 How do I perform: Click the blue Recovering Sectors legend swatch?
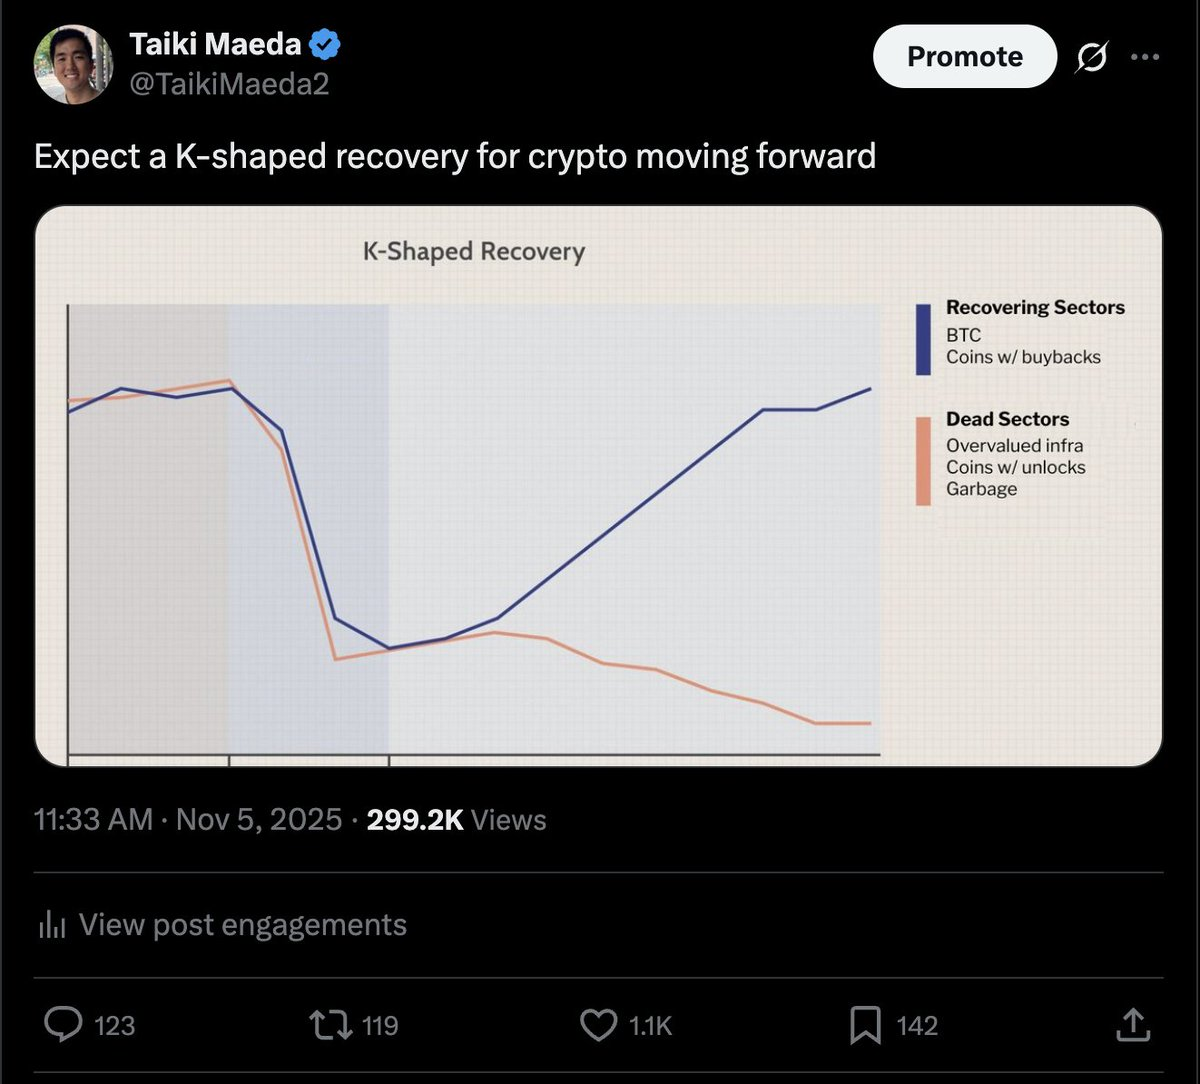coord(923,339)
